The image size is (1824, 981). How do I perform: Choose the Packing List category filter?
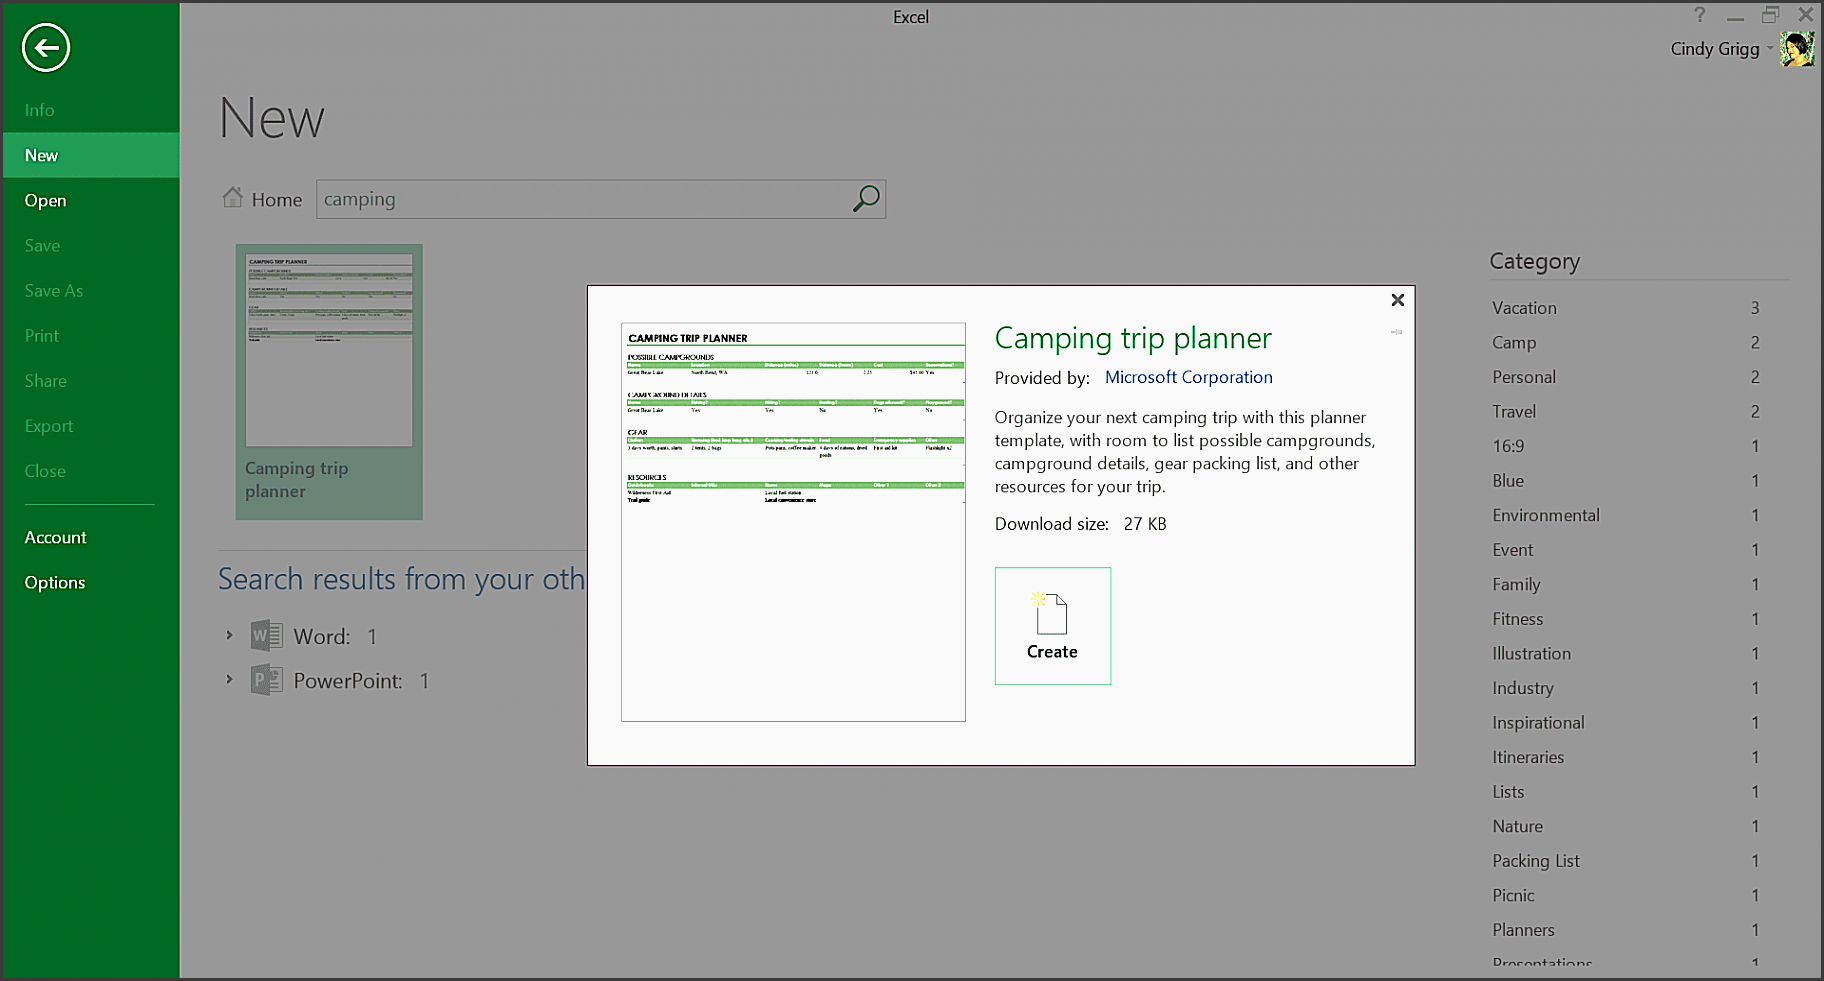coord(1535,861)
